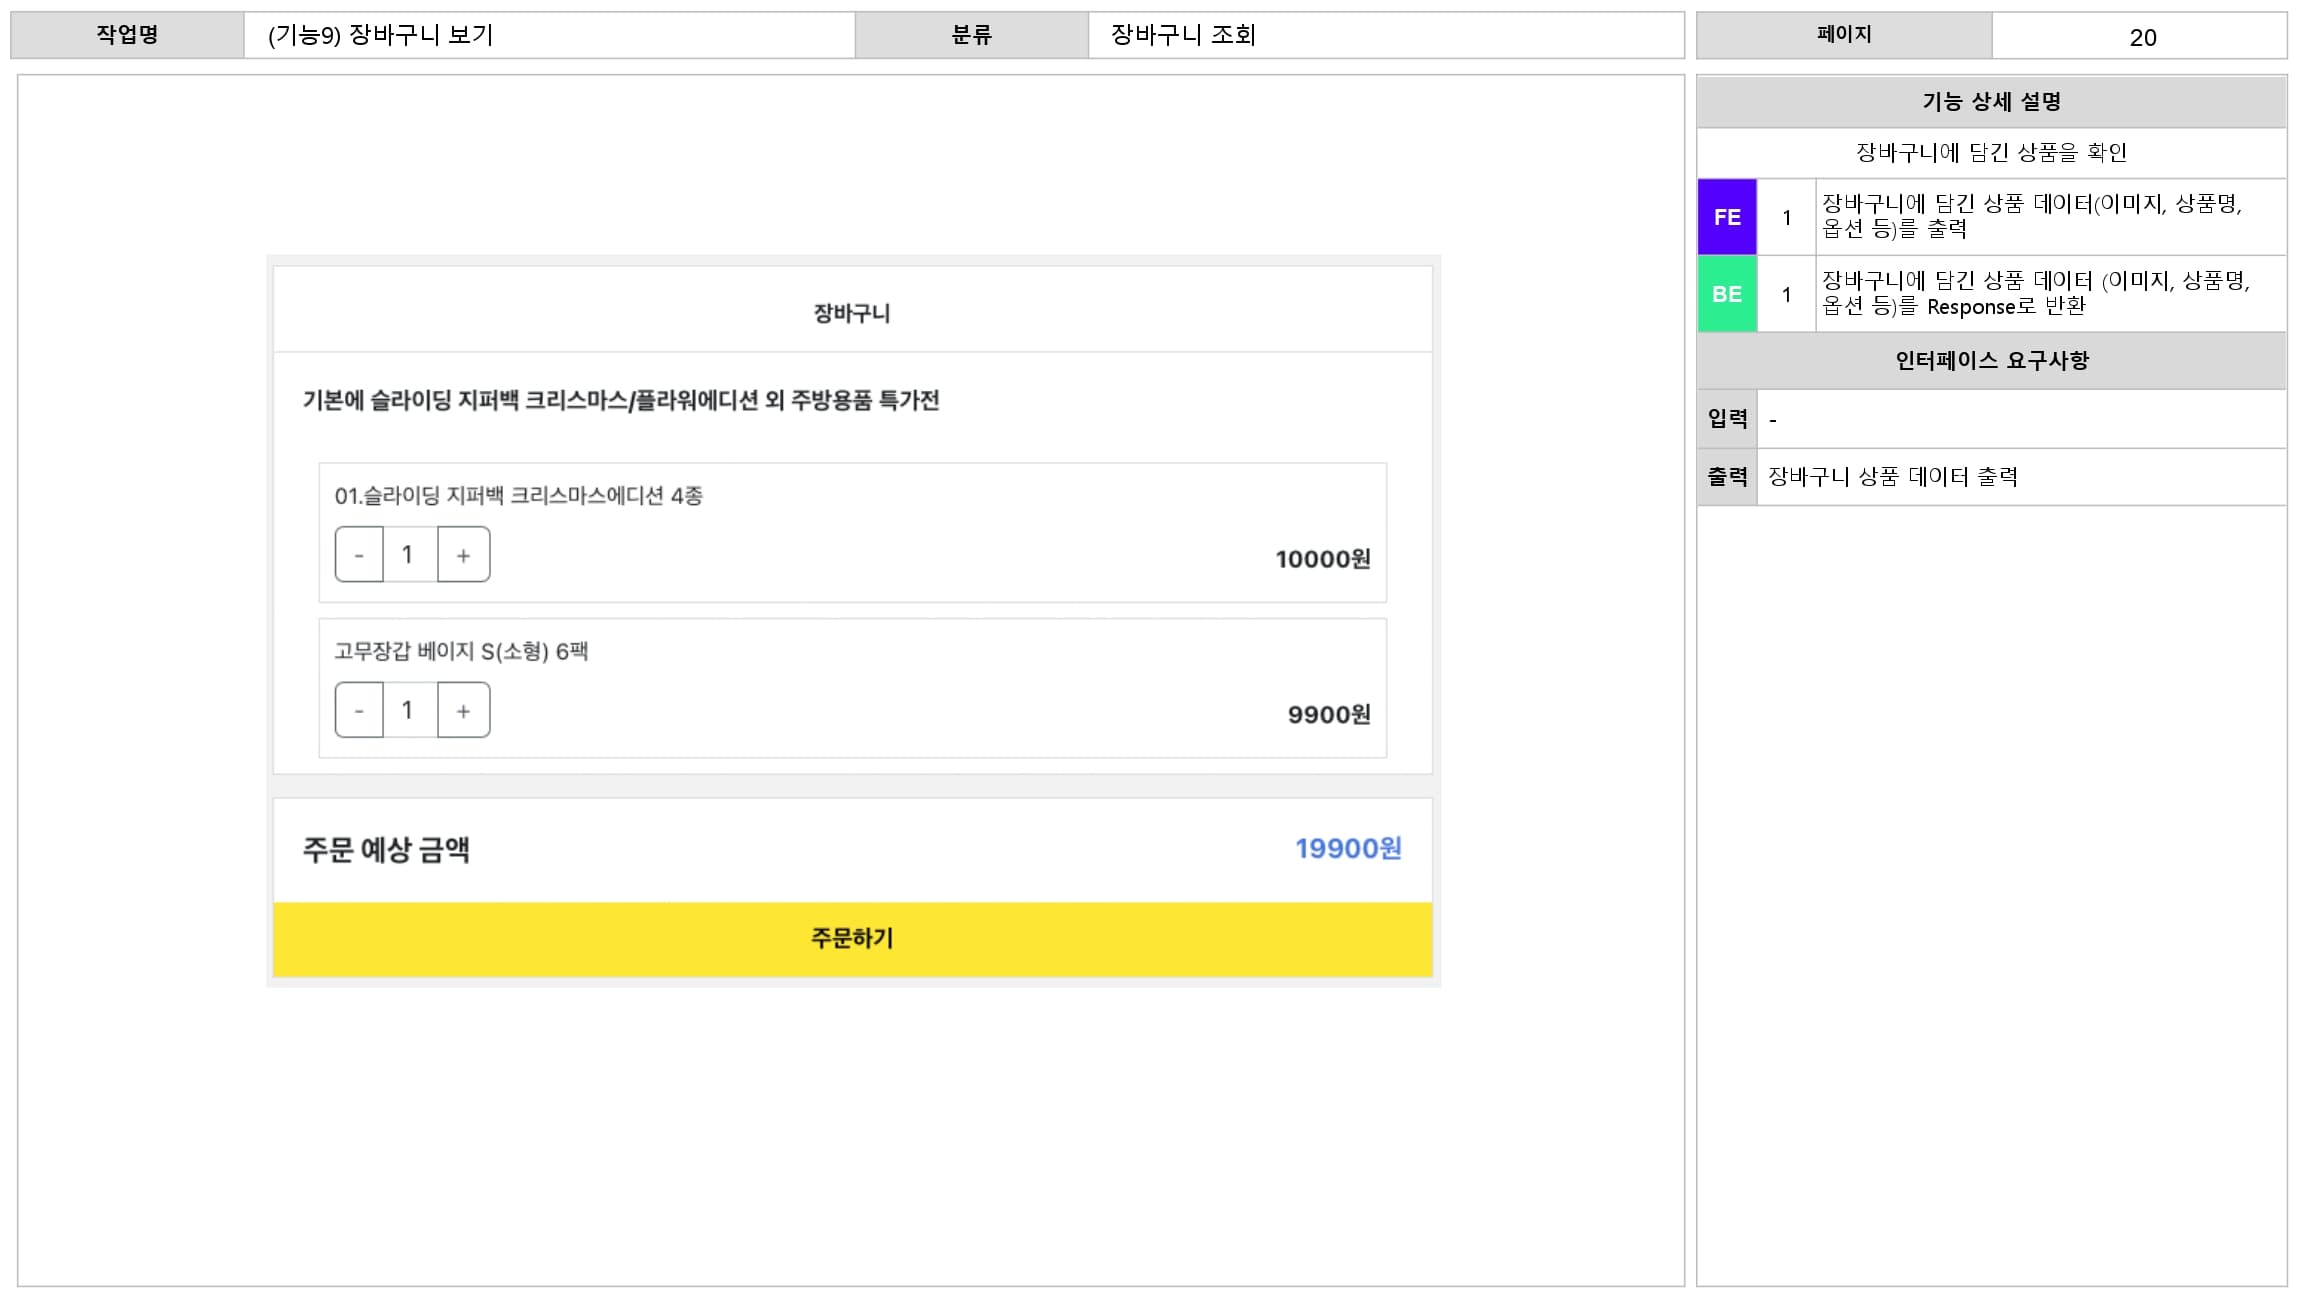Click the 기능 상세 설명 heading
Viewport: 2310px width, 1300px height.
[1991, 102]
